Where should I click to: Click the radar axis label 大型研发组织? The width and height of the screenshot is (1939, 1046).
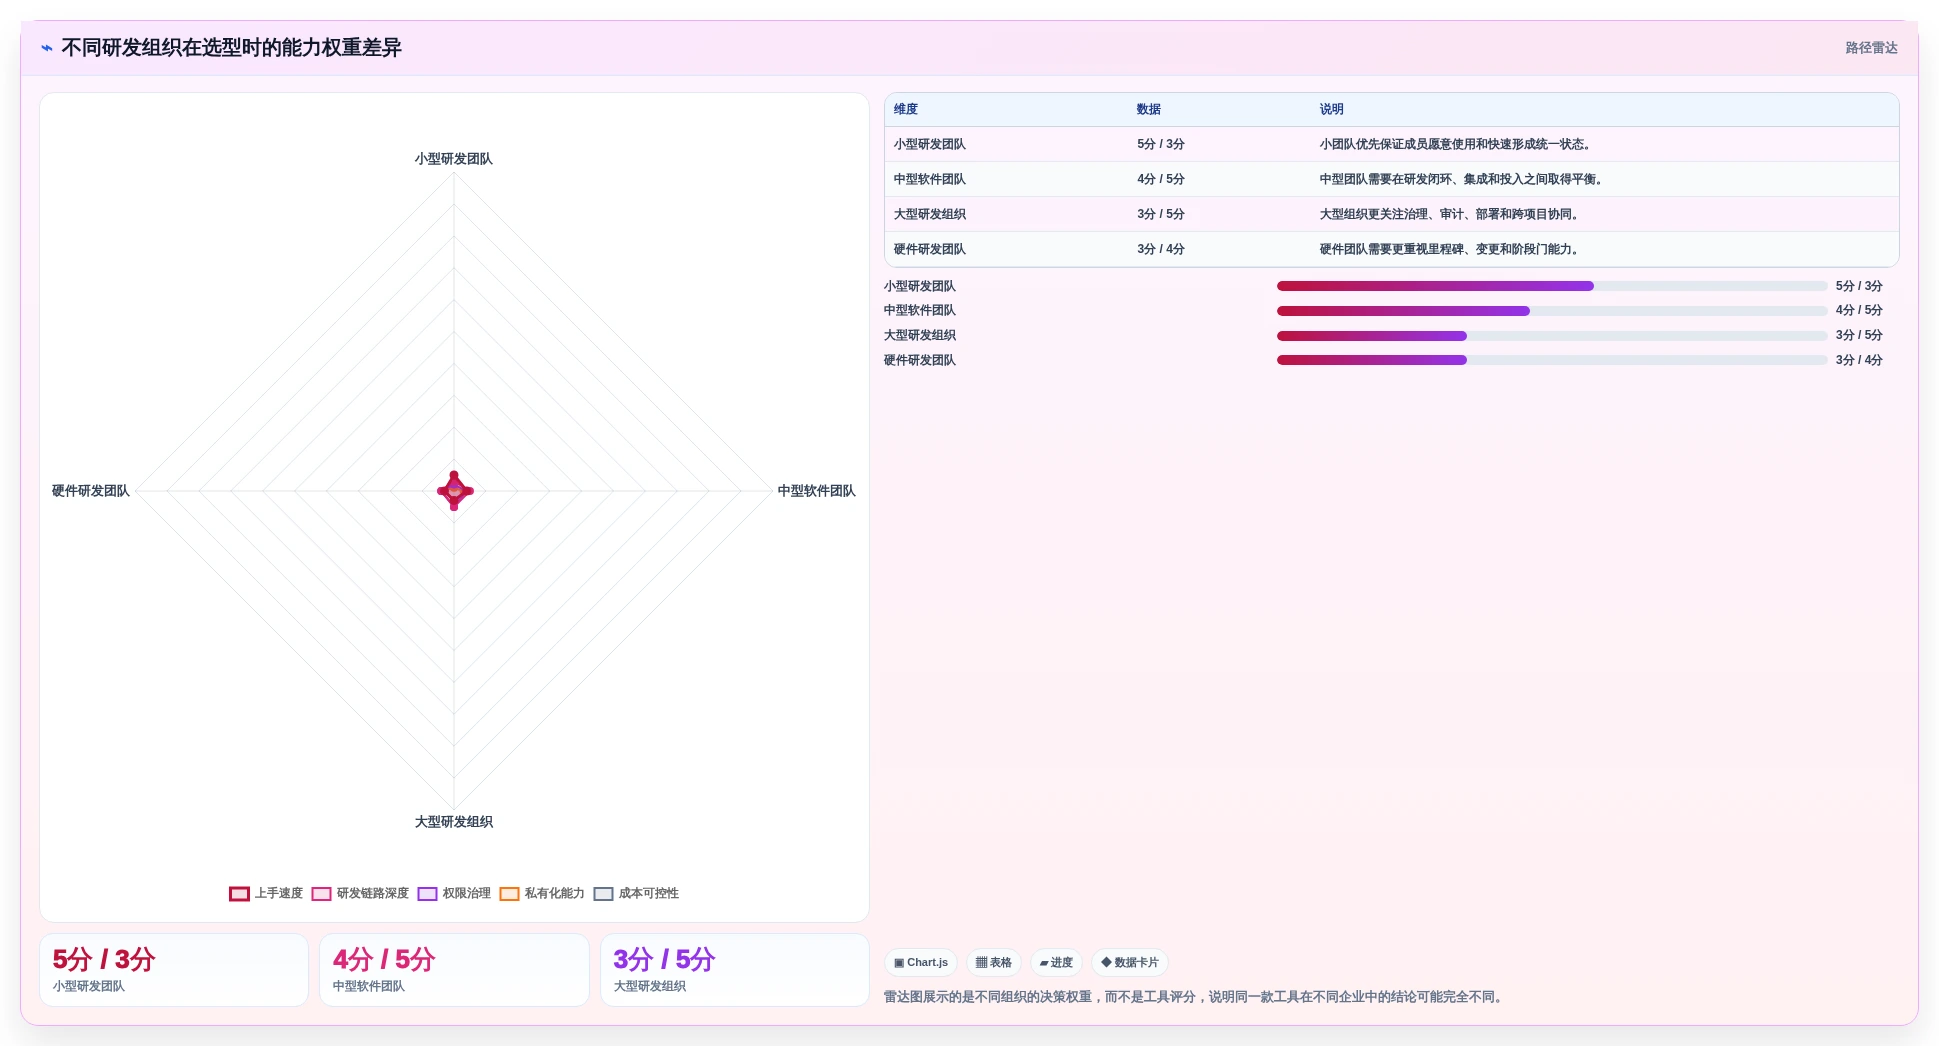[454, 822]
